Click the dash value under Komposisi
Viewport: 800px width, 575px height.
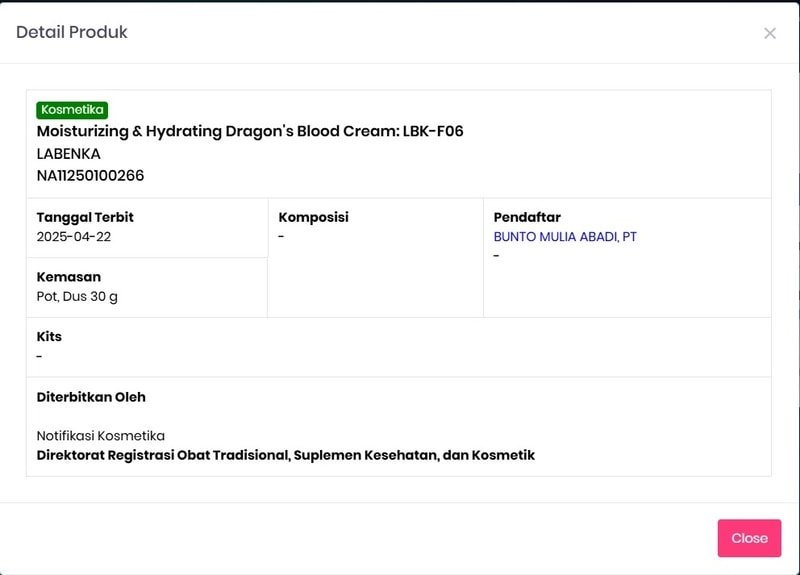tap(282, 237)
